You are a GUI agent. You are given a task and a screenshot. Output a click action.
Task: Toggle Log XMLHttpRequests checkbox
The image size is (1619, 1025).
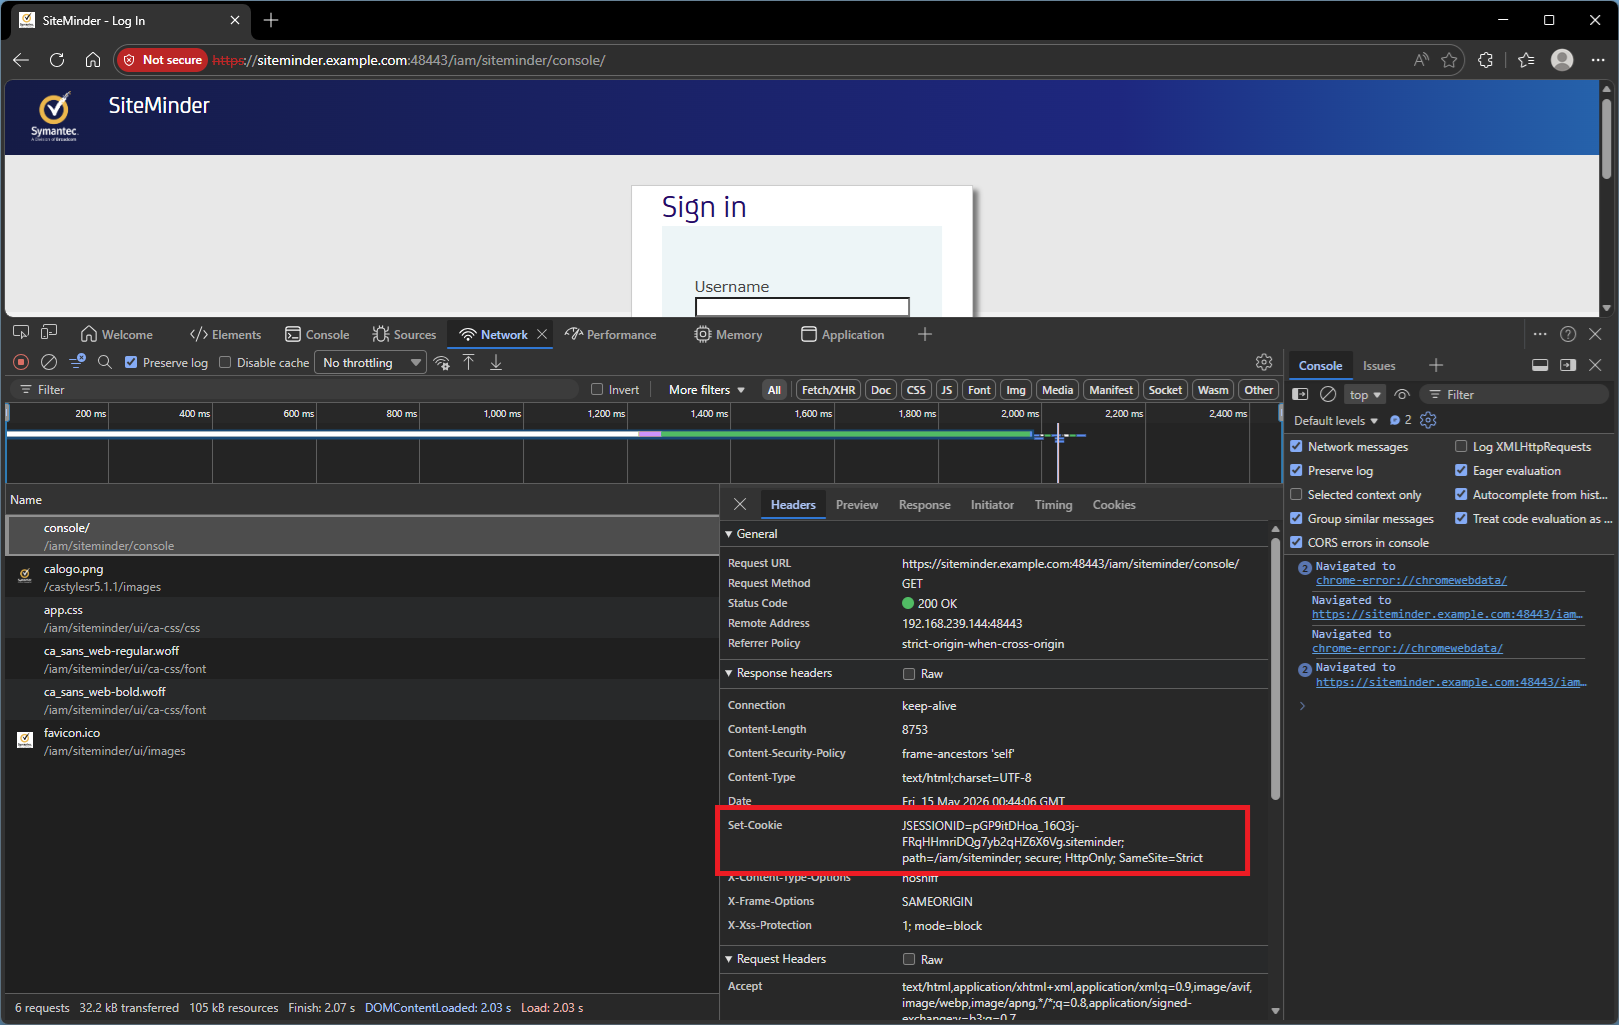coord(1461,447)
